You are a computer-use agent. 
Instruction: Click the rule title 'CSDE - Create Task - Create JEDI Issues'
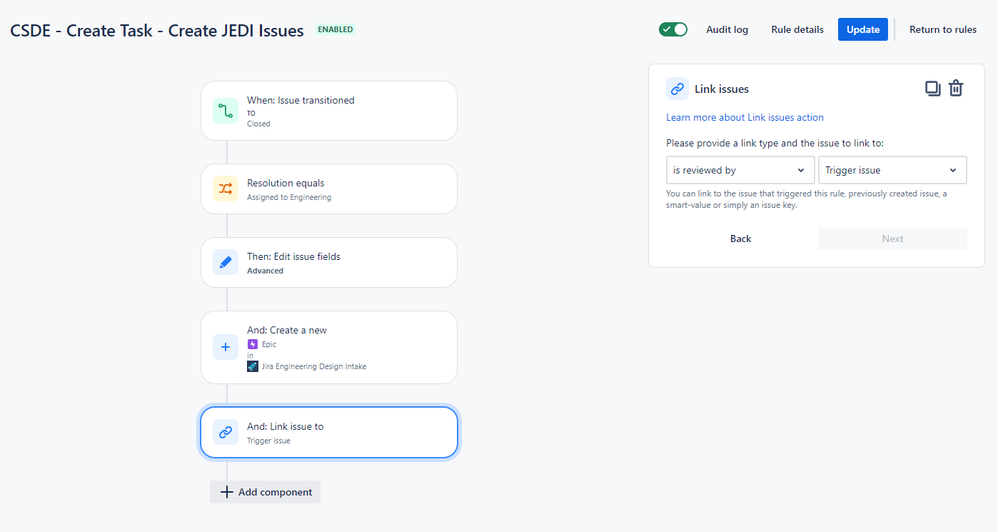click(157, 31)
